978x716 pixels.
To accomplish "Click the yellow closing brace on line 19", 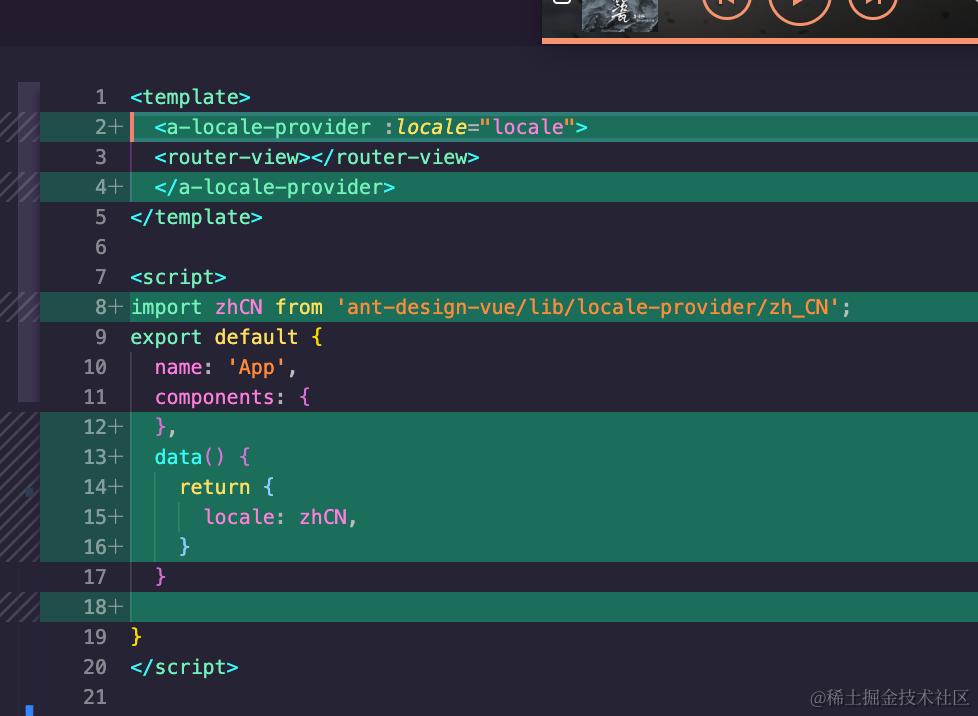I will click(136, 637).
